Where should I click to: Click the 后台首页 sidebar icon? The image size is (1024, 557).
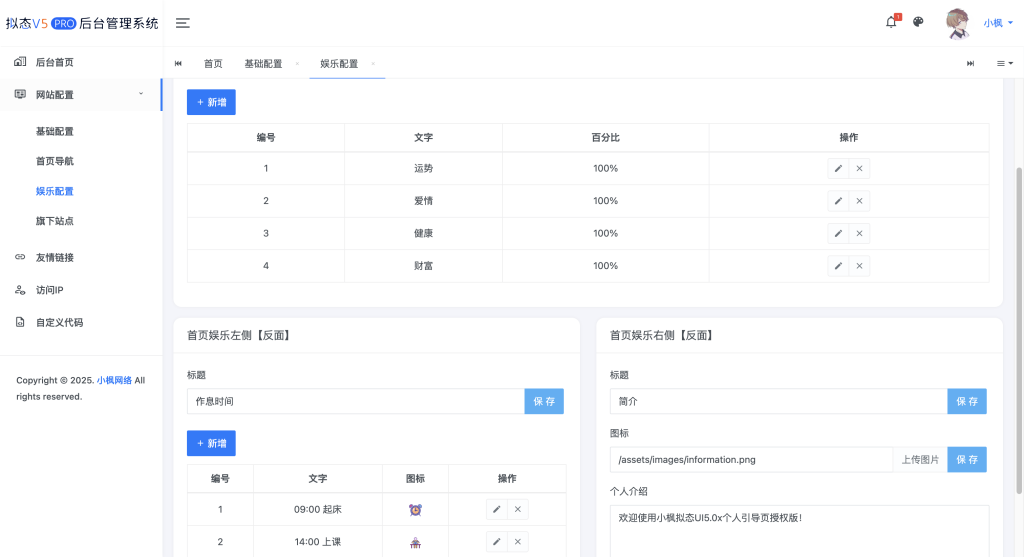20,61
